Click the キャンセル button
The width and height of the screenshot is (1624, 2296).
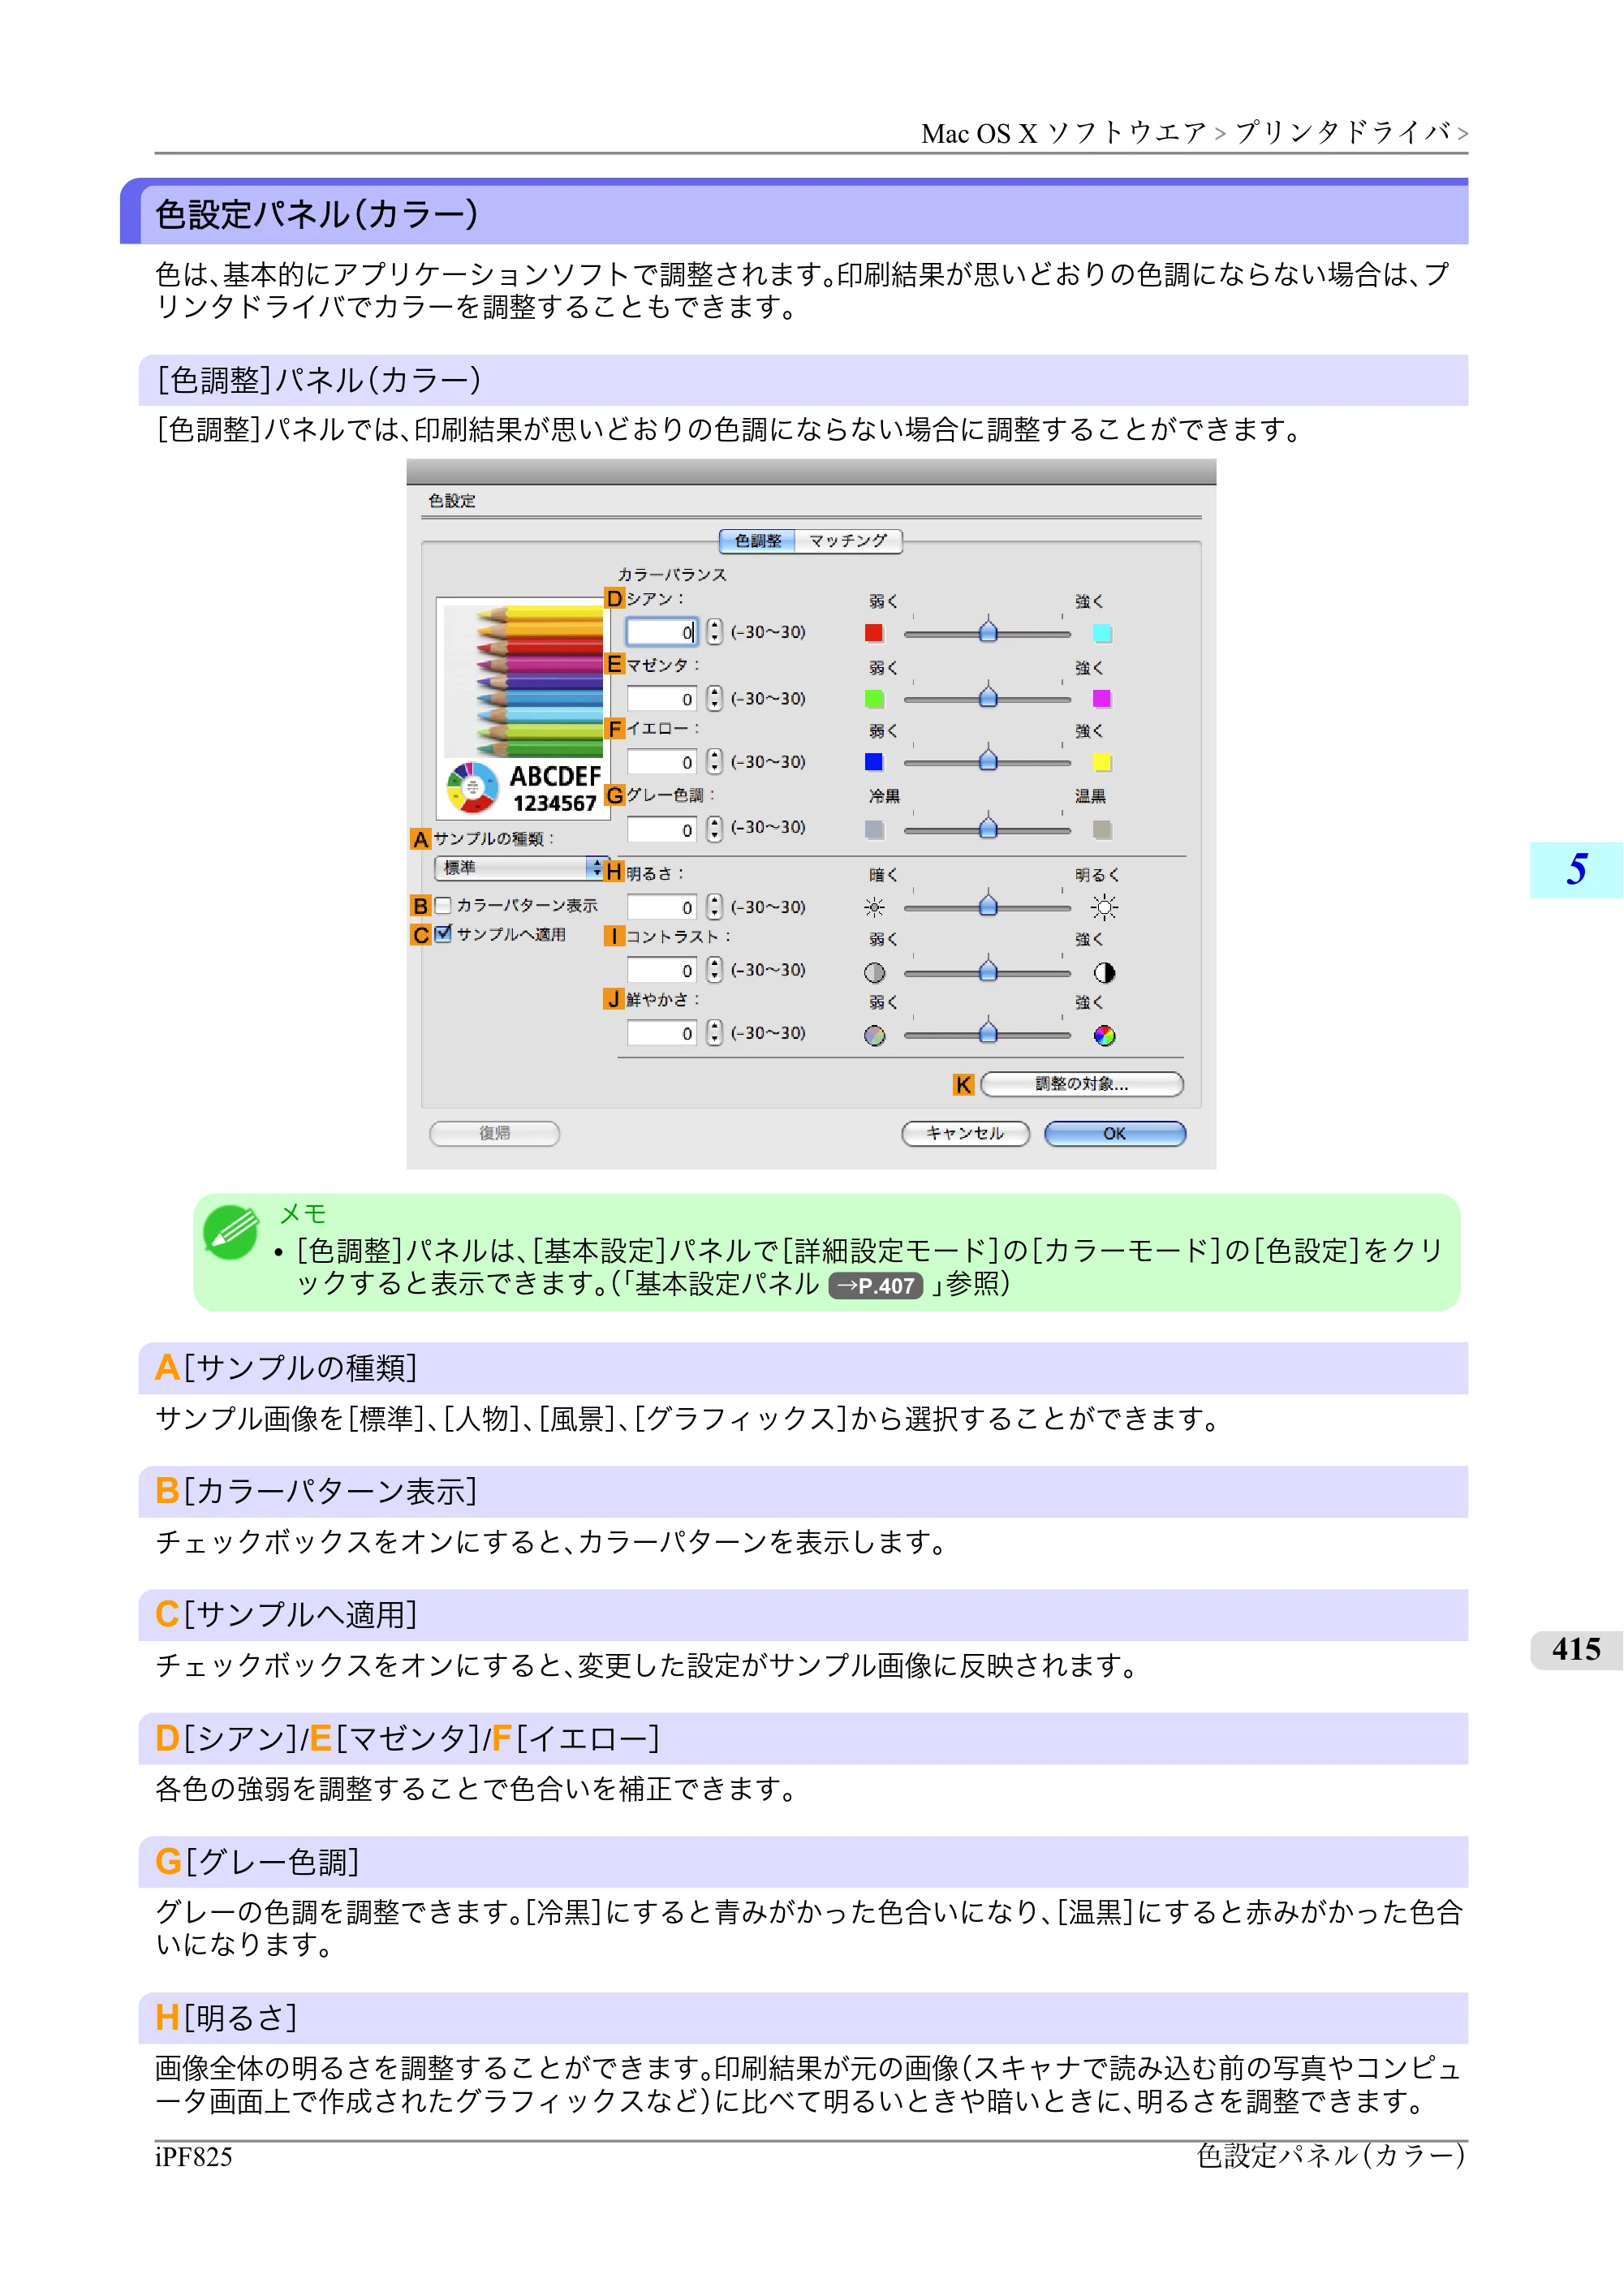(x=965, y=1133)
